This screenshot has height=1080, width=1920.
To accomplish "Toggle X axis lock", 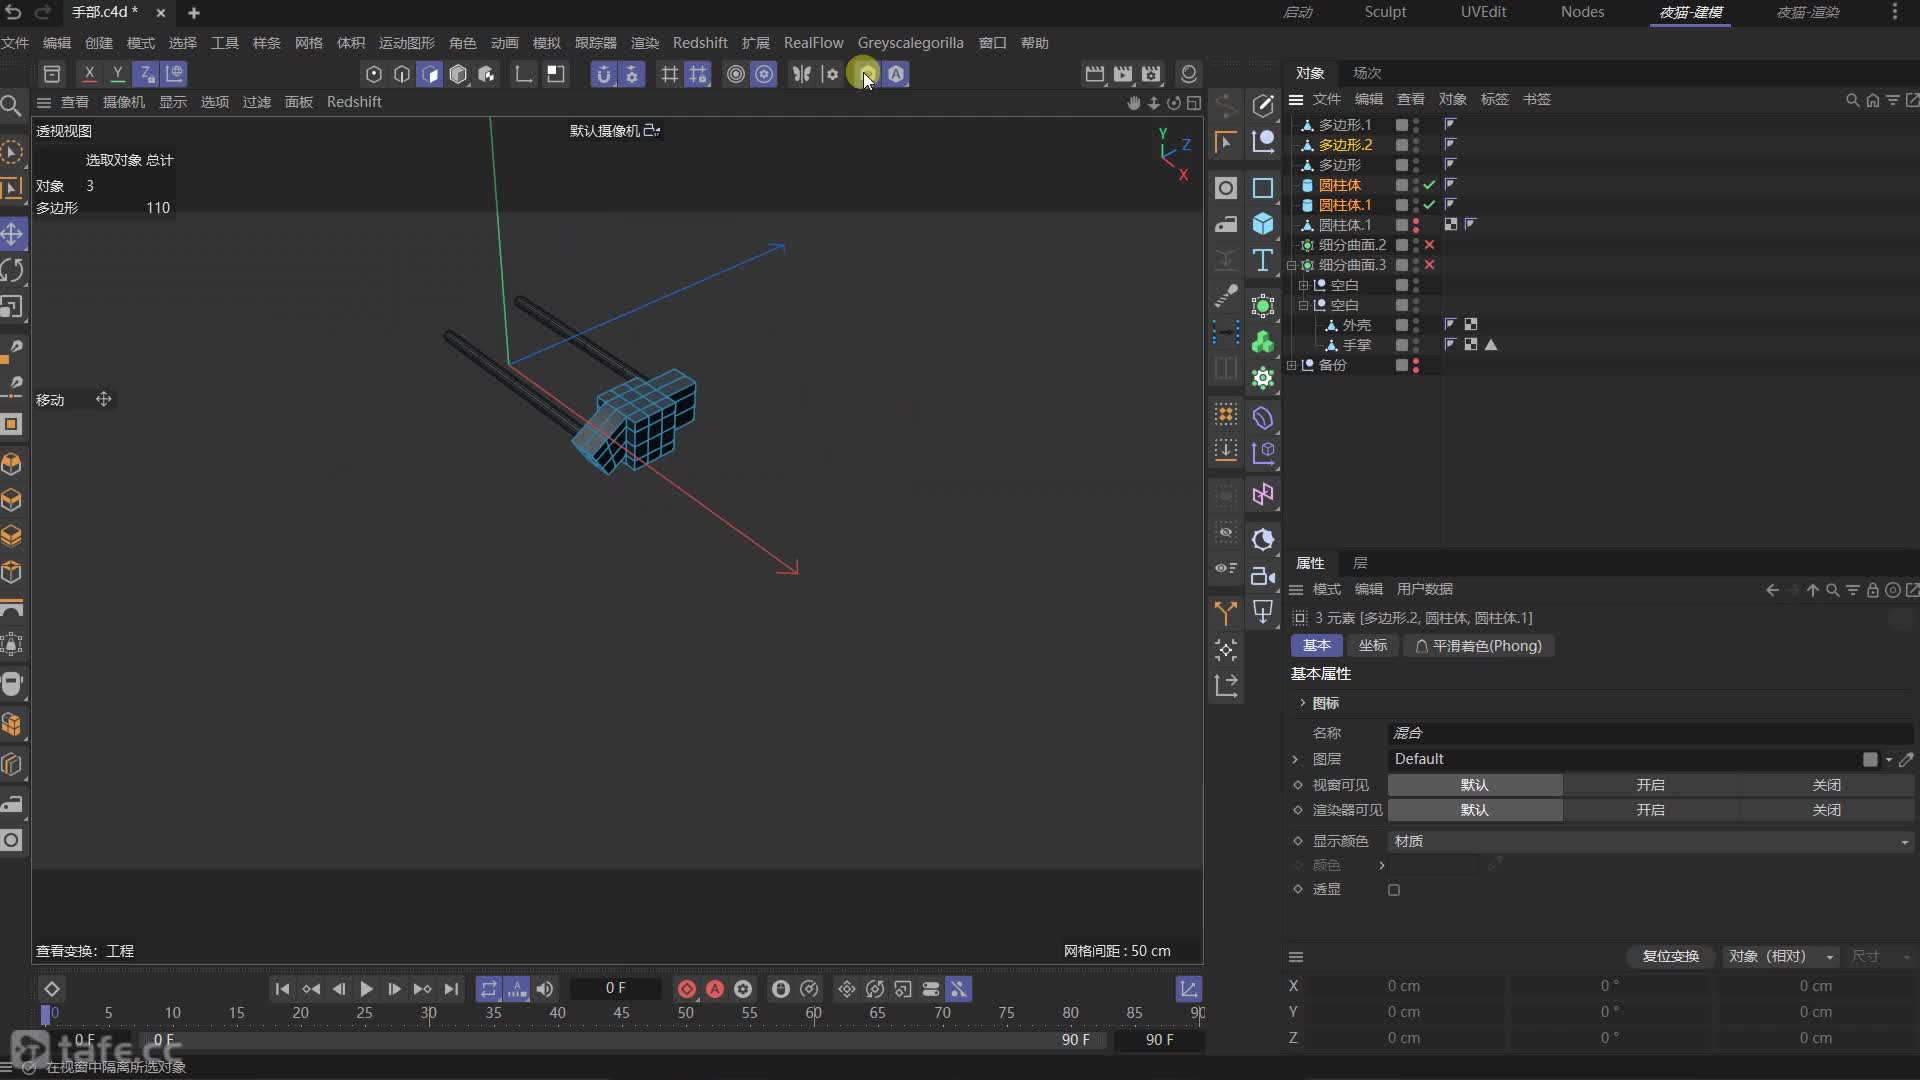I will point(89,73).
